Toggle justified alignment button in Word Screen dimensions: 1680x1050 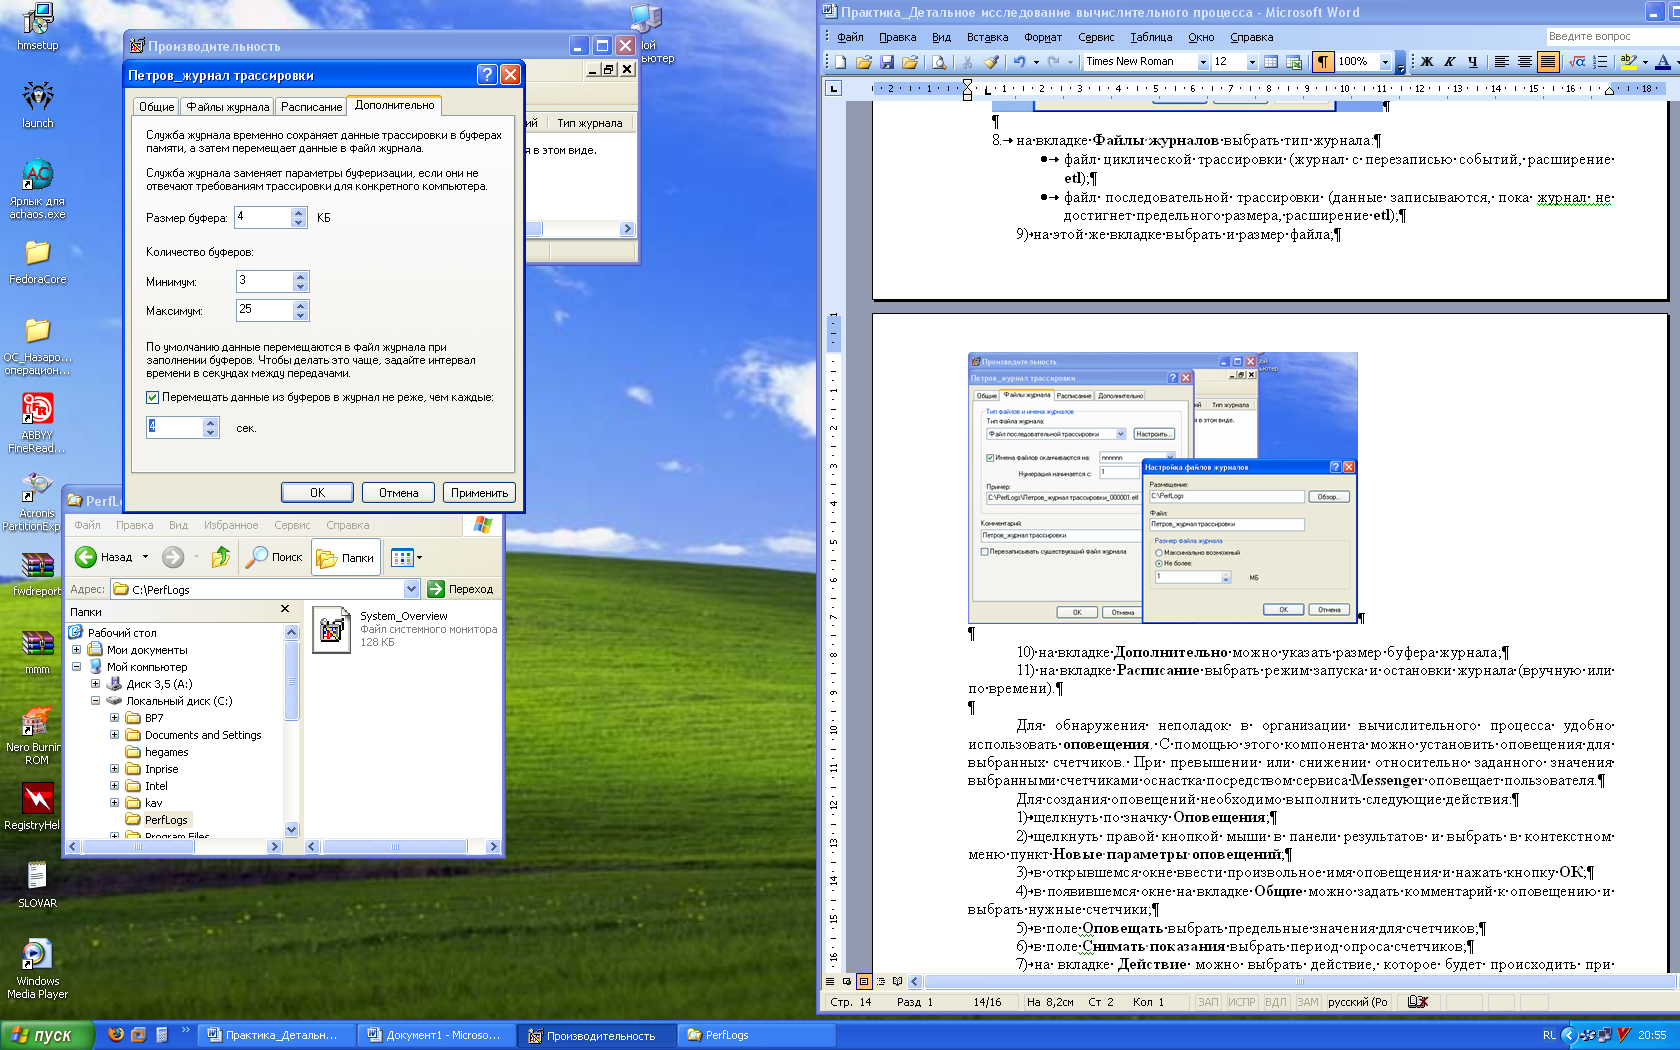1548,62
